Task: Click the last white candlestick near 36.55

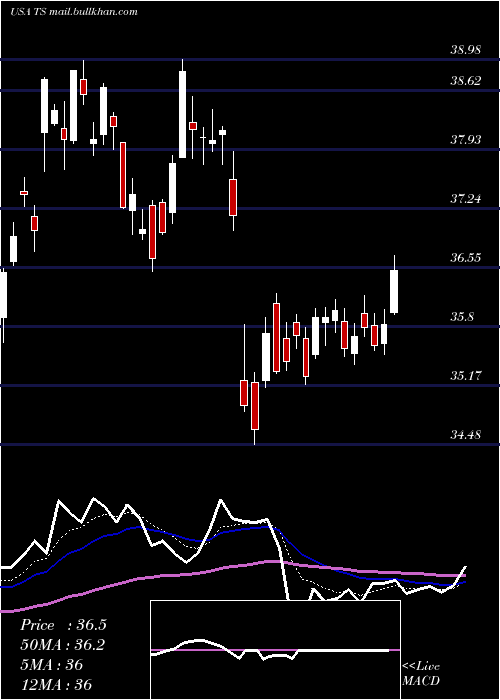Action: 394,286
